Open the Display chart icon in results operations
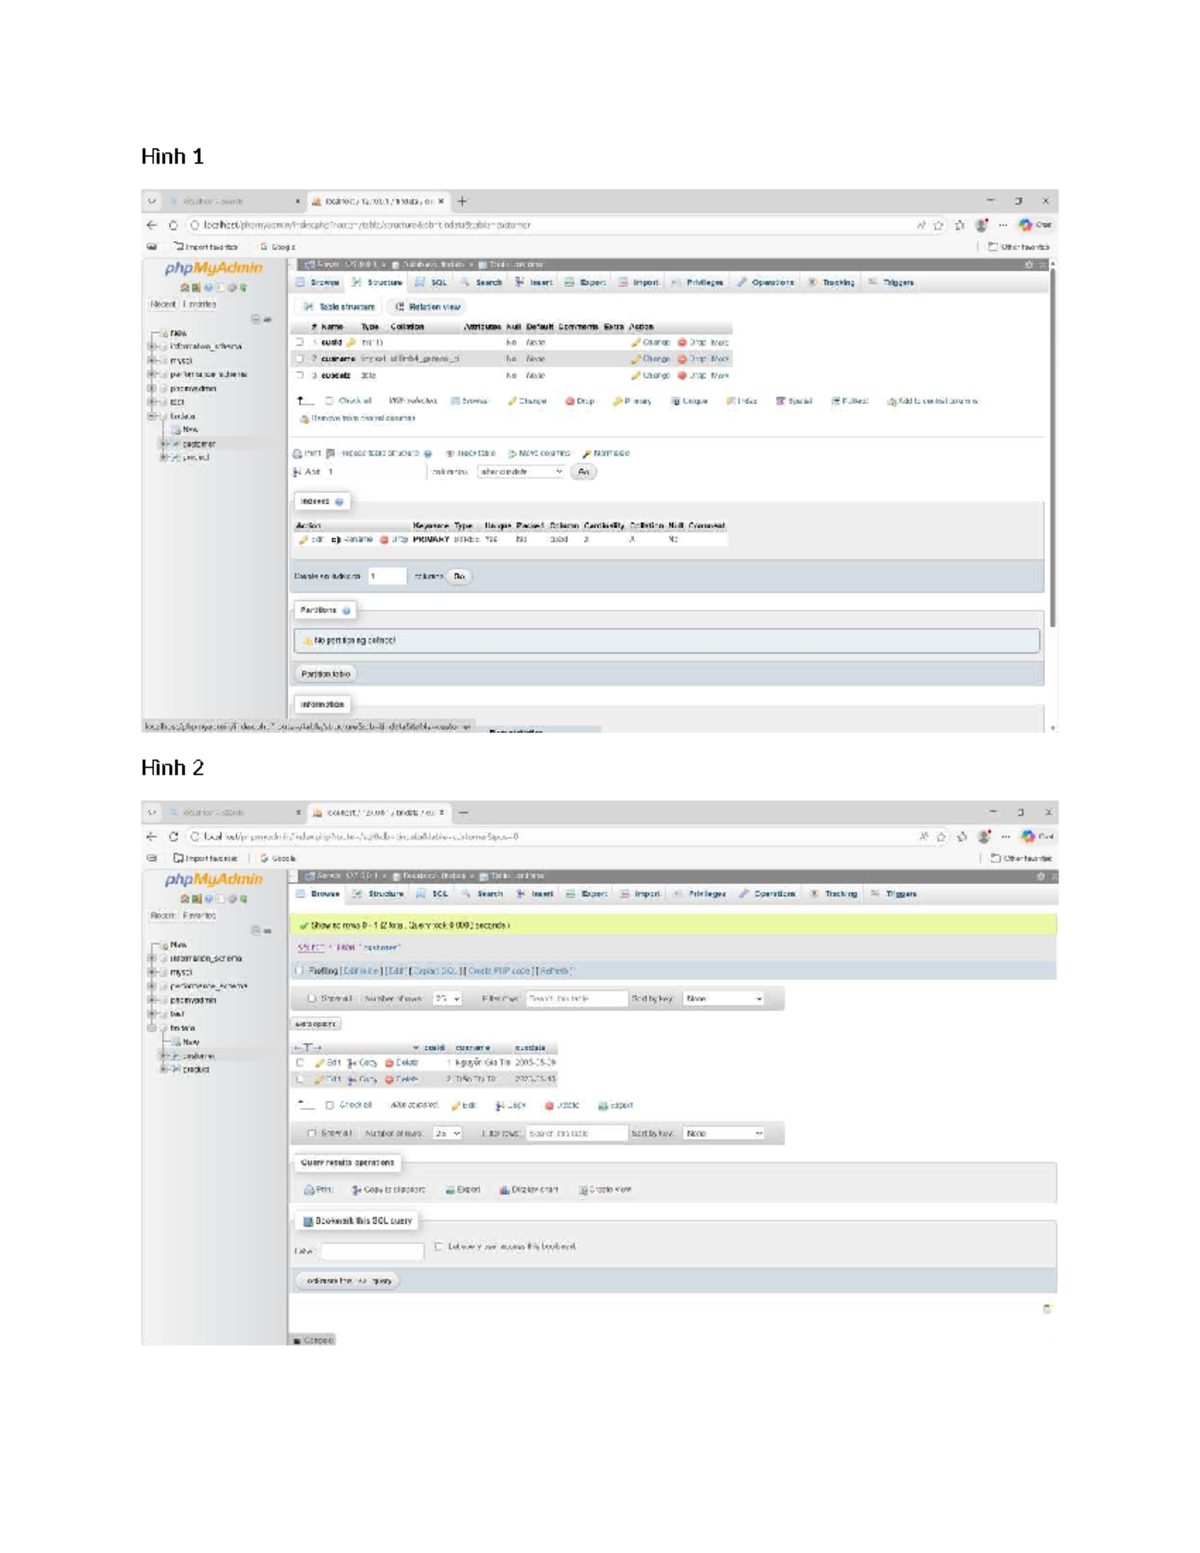Screen dimensions: 1200x1553 coord(505,1190)
